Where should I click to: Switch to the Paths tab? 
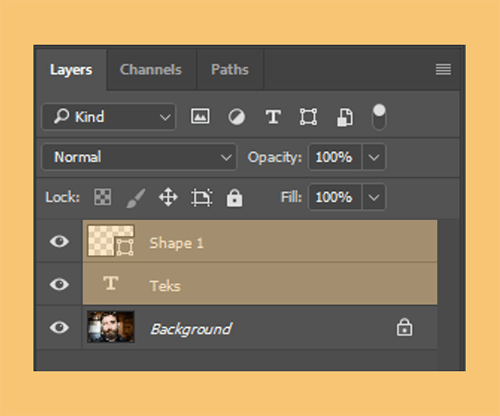pyautogui.click(x=230, y=70)
